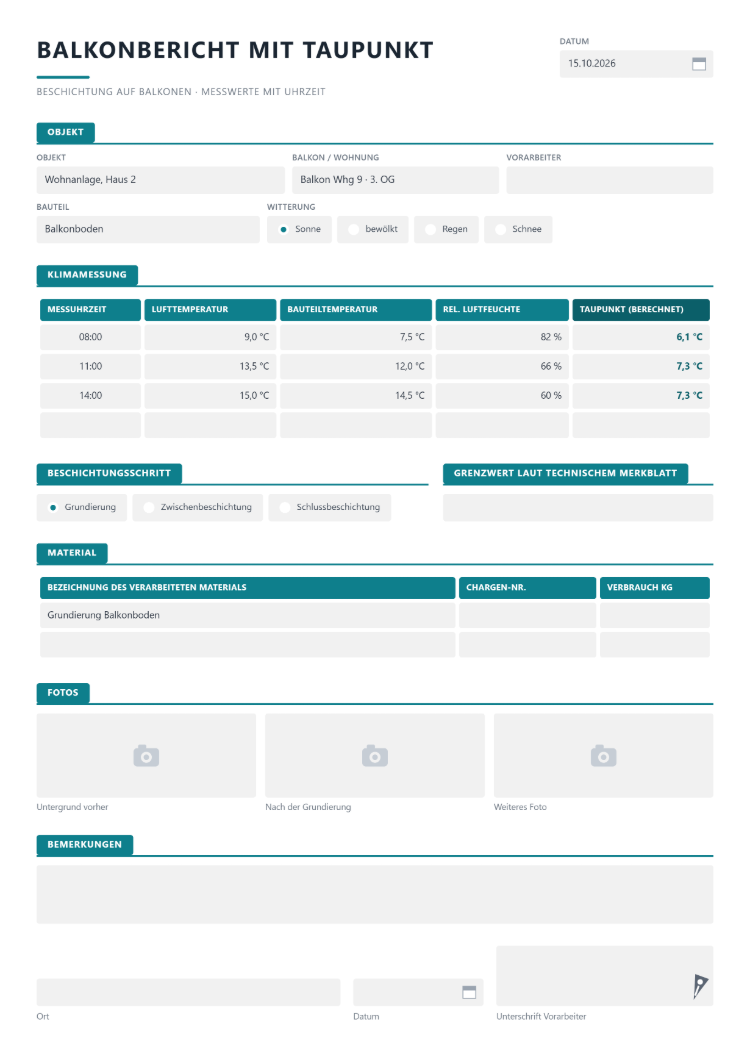750x1060 pixels.
Task: Open calendar icon in the bottom Datum field
Action: click(x=469, y=992)
